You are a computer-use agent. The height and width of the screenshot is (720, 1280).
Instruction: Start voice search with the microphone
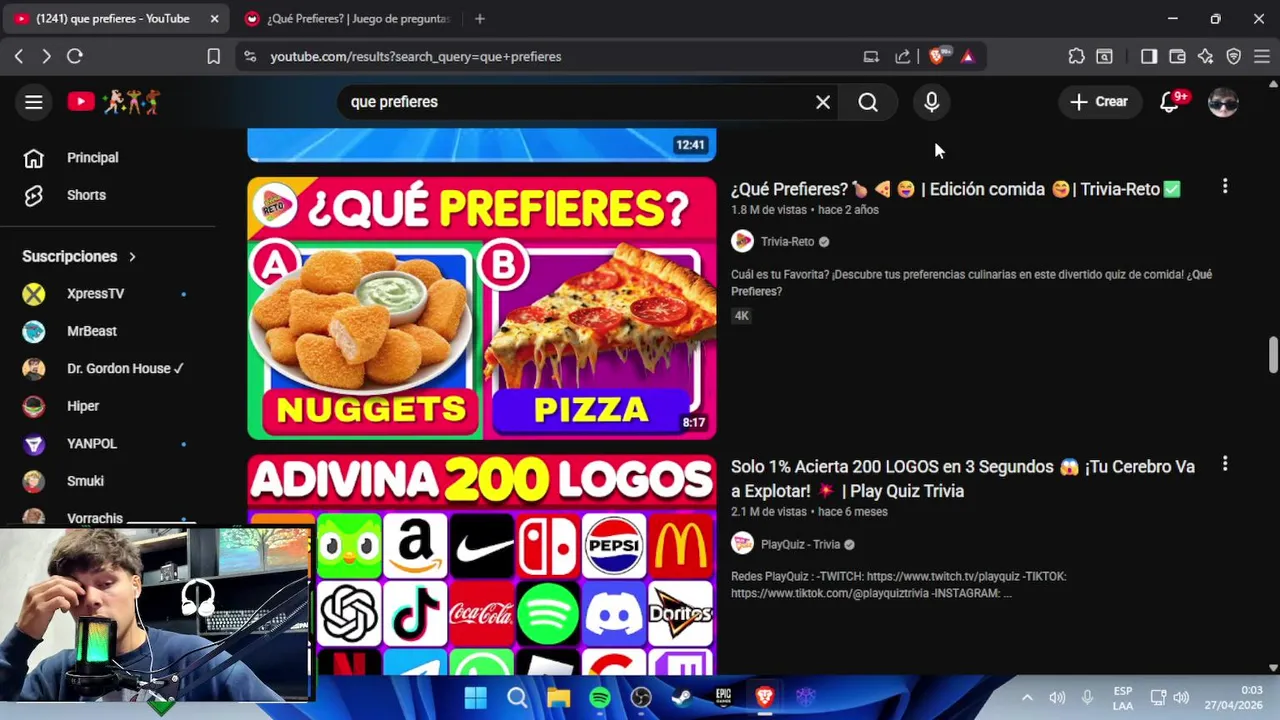pos(932,102)
